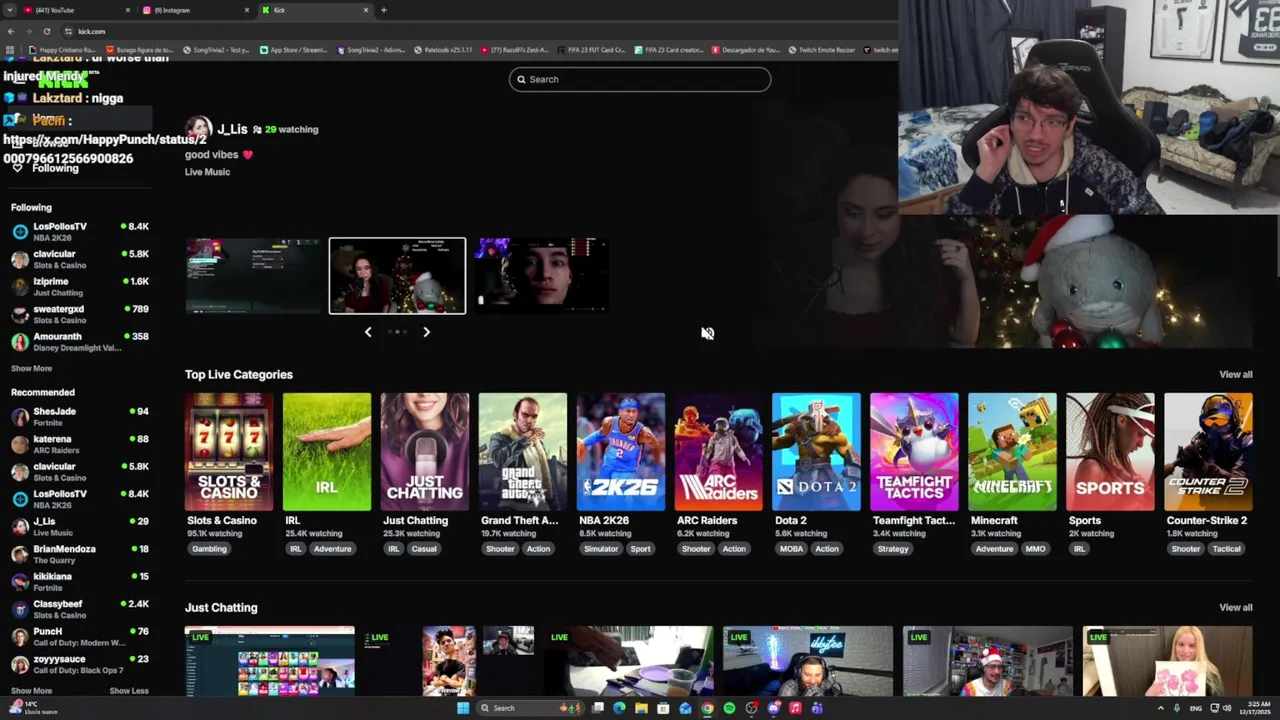This screenshot has width=1280, height=720.
Task: Open the ARC Raiders category tile
Action: point(719,452)
